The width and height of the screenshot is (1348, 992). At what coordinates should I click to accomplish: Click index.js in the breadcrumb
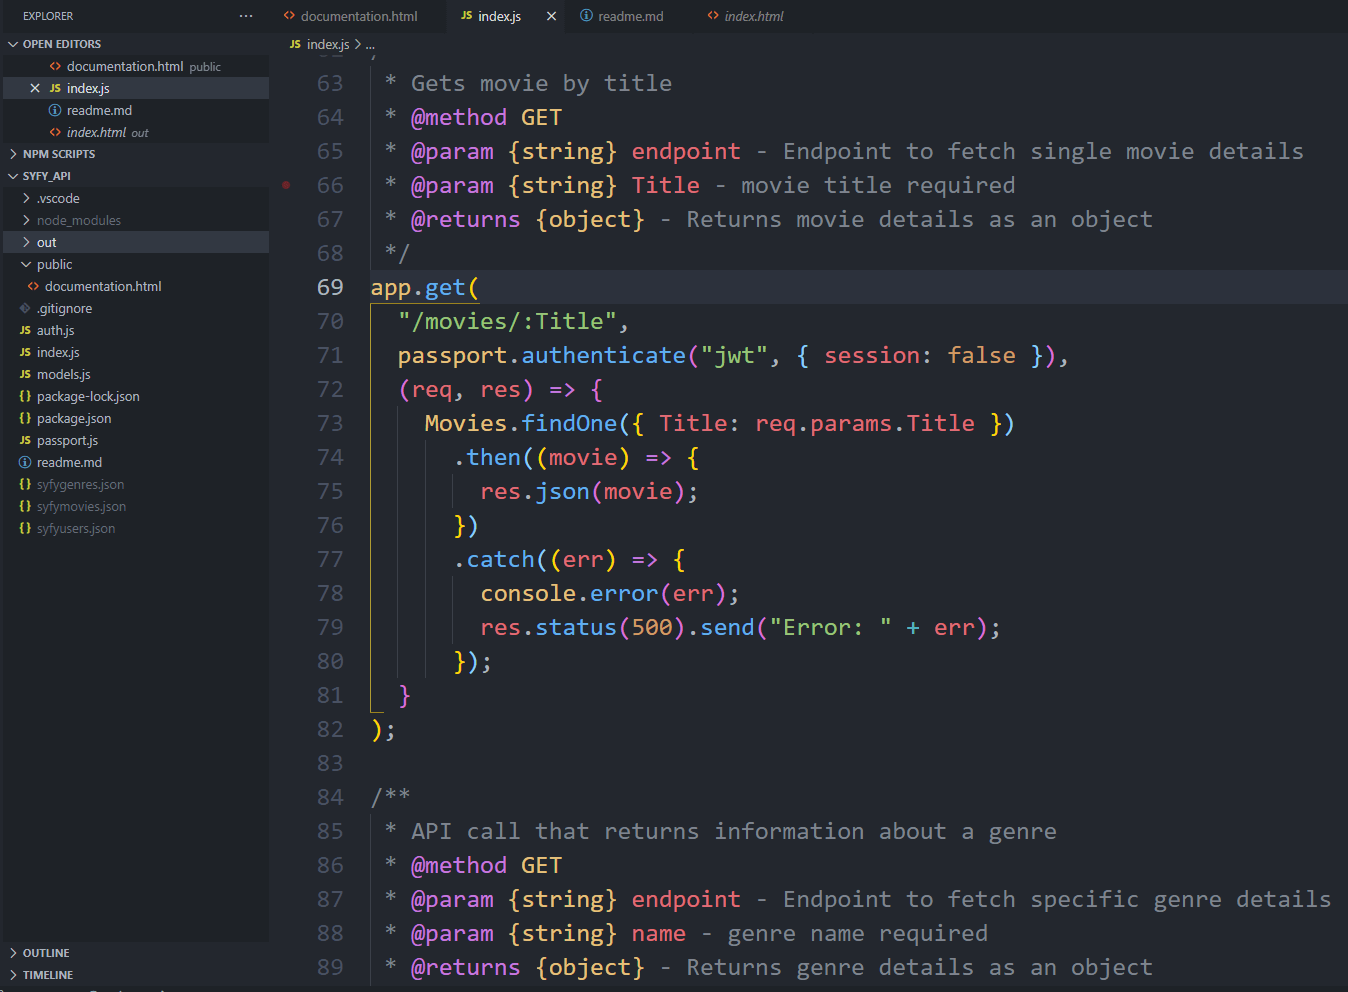tap(328, 44)
